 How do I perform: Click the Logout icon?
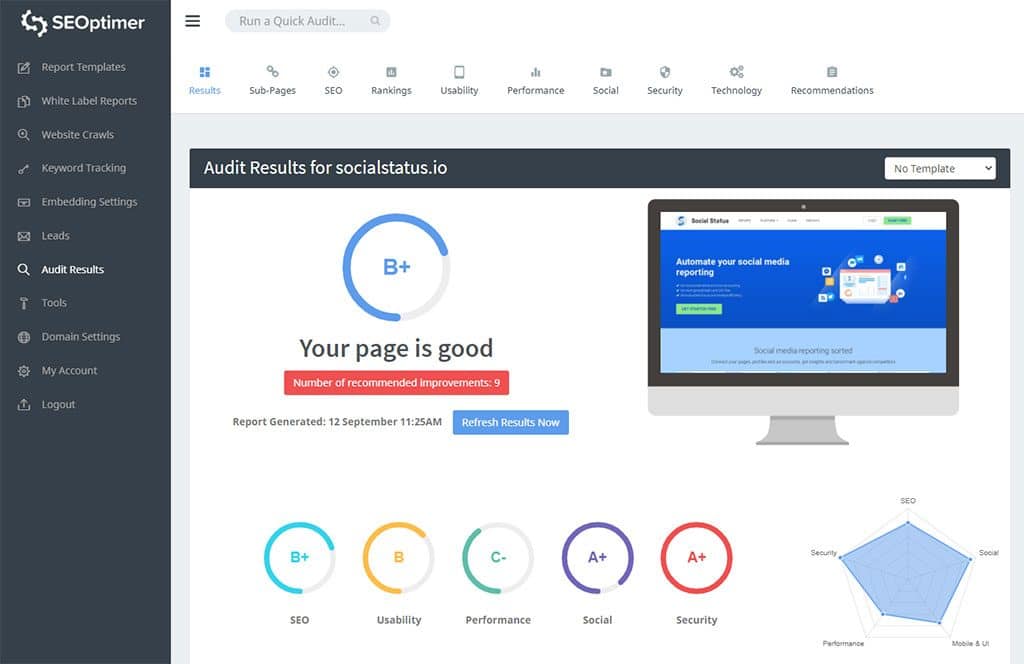(x=24, y=405)
